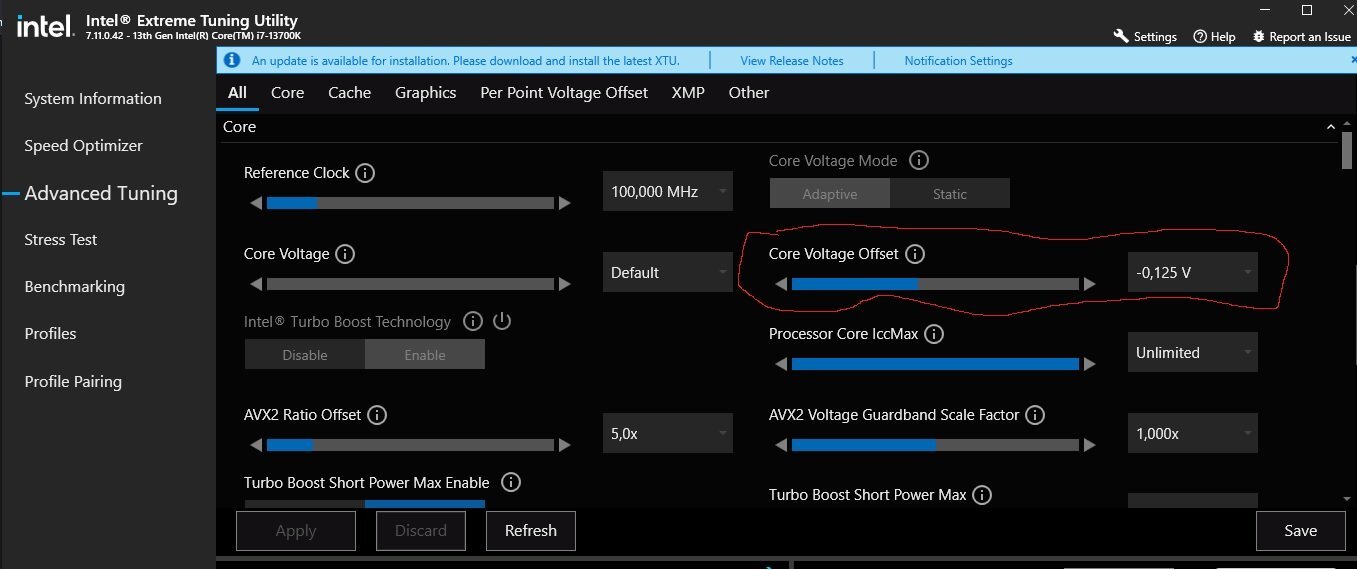Switch to the All tab

click(237, 93)
